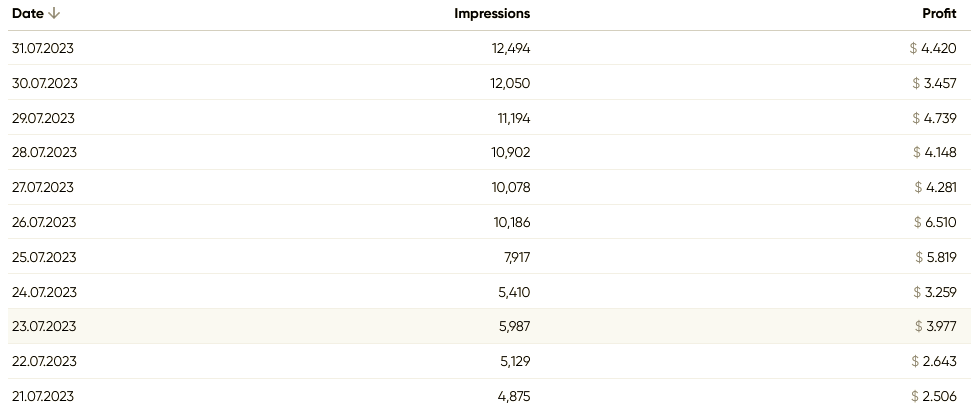Click impressions value 10,078
971x410 pixels.
[511, 187]
